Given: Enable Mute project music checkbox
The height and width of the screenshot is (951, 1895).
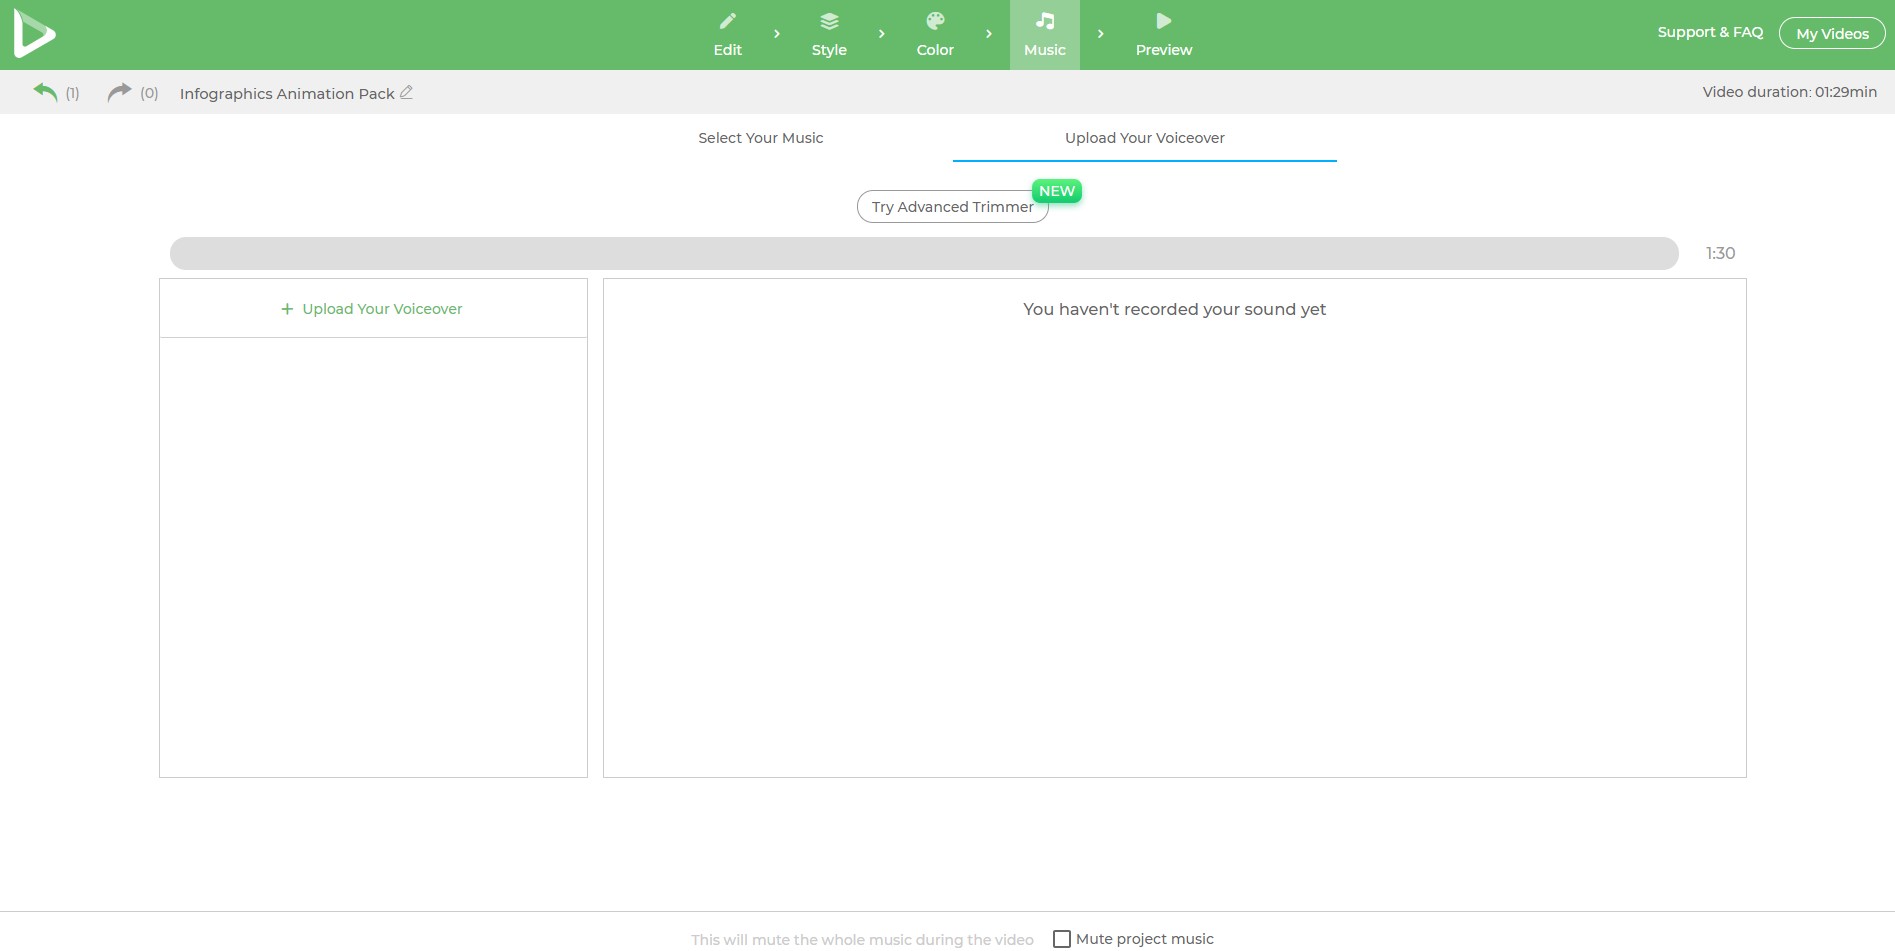Looking at the screenshot, I should [1062, 939].
